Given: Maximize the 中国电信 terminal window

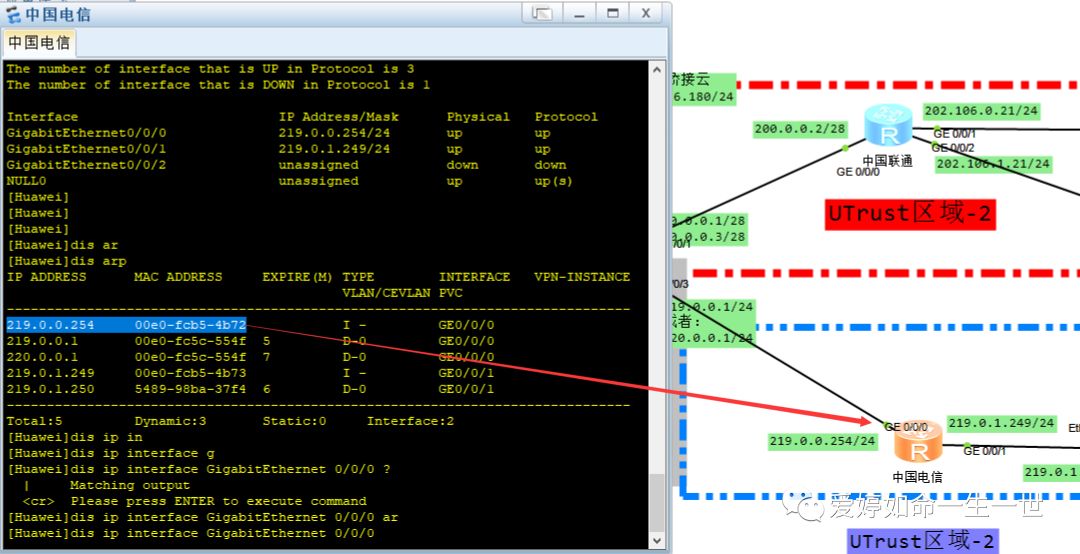Looking at the screenshot, I should [612, 13].
